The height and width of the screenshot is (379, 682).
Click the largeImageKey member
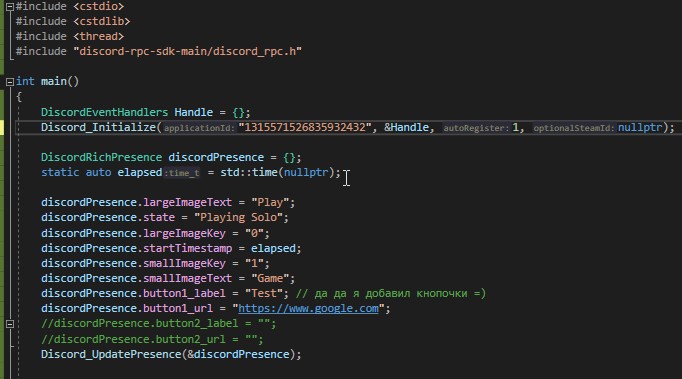tap(184, 233)
